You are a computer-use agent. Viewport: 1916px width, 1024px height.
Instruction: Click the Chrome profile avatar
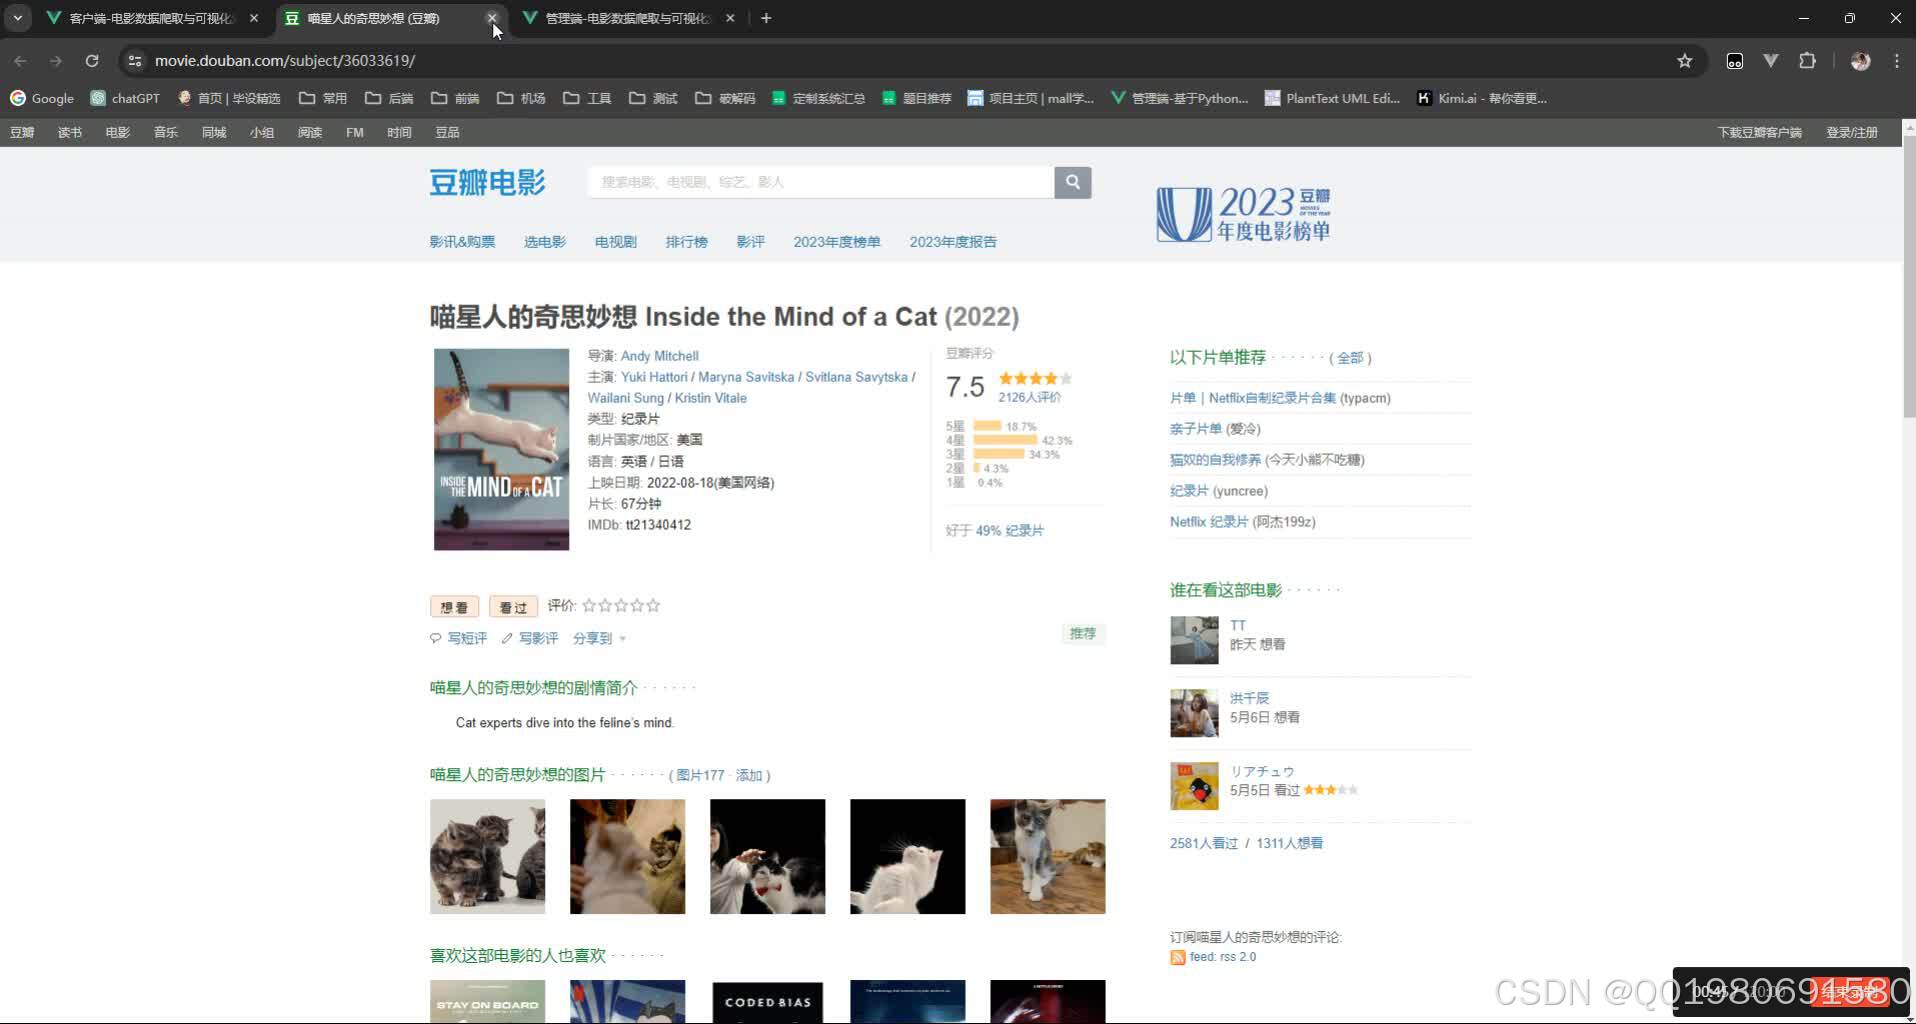click(x=1860, y=61)
